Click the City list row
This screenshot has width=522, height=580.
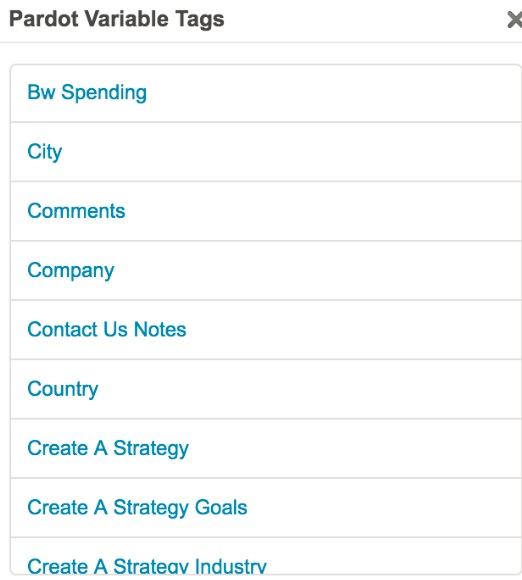coord(266,152)
